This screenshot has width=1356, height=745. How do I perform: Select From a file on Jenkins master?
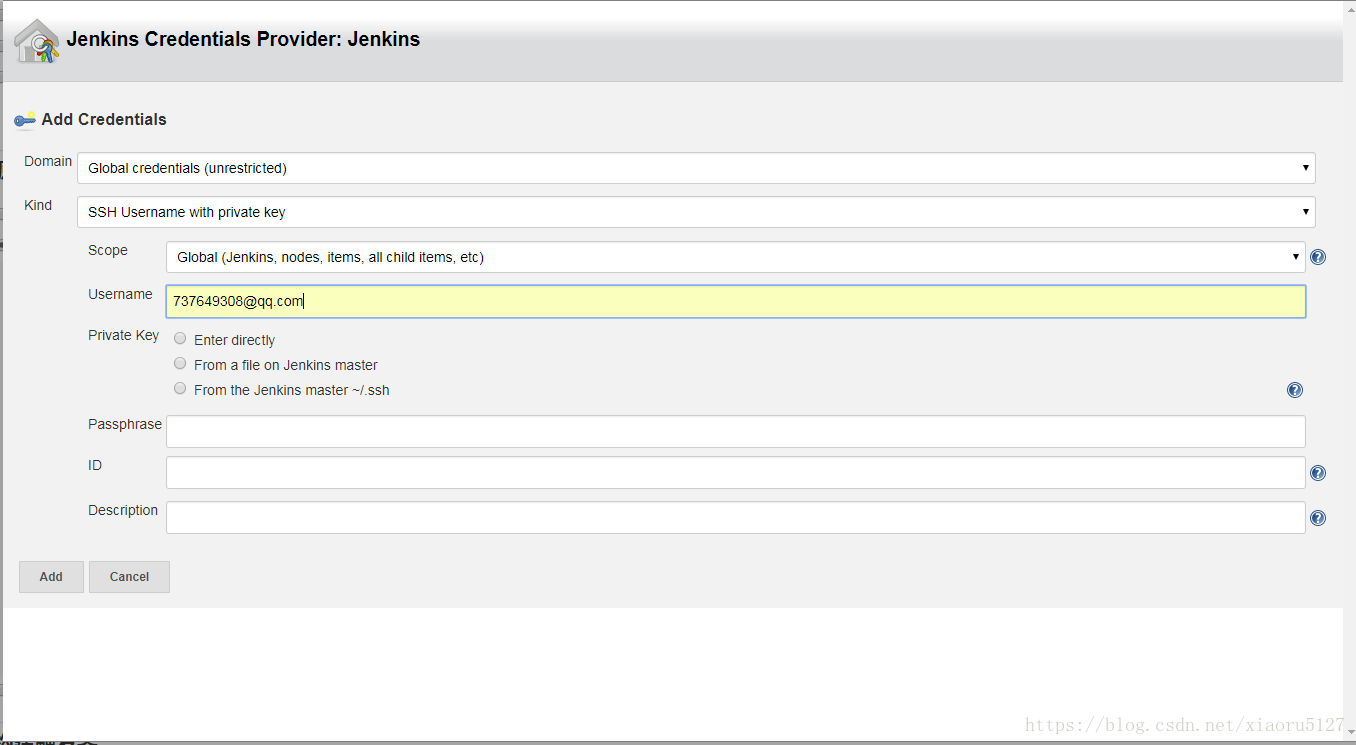click(x=180, y=364)
